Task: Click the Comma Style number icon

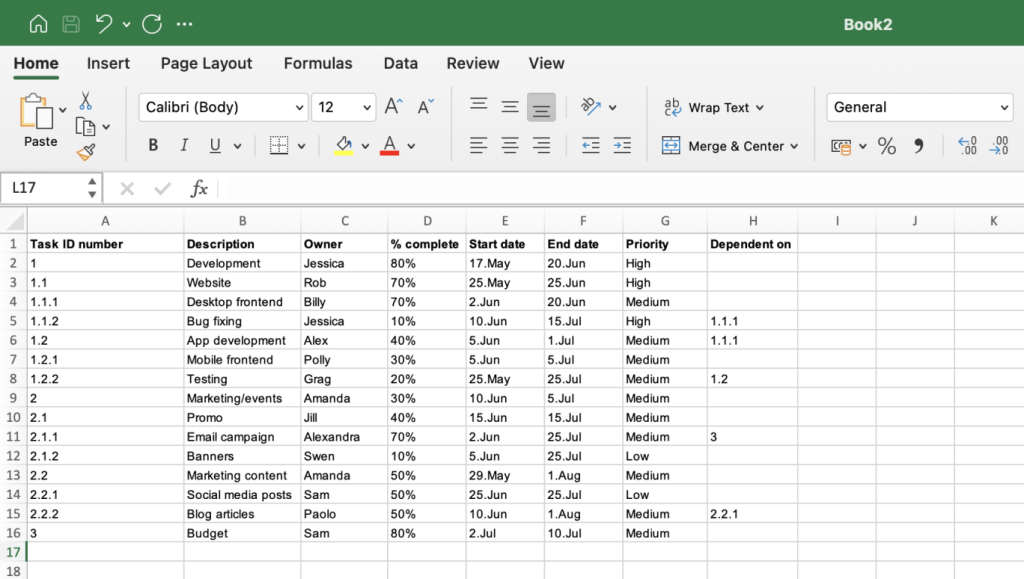Action: coord(921,145)
